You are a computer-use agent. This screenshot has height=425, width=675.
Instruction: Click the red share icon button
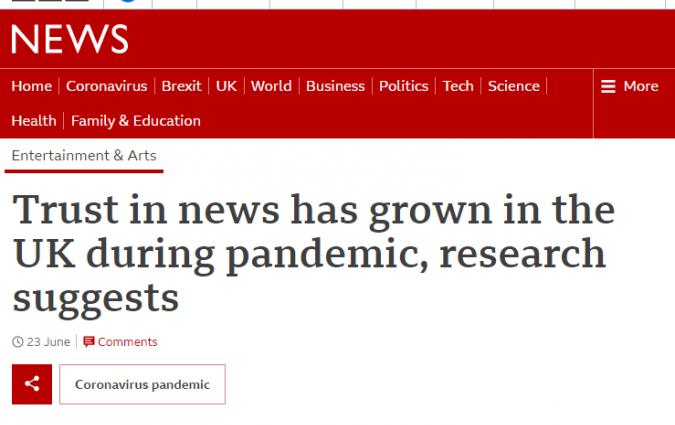tap(31, 384)
